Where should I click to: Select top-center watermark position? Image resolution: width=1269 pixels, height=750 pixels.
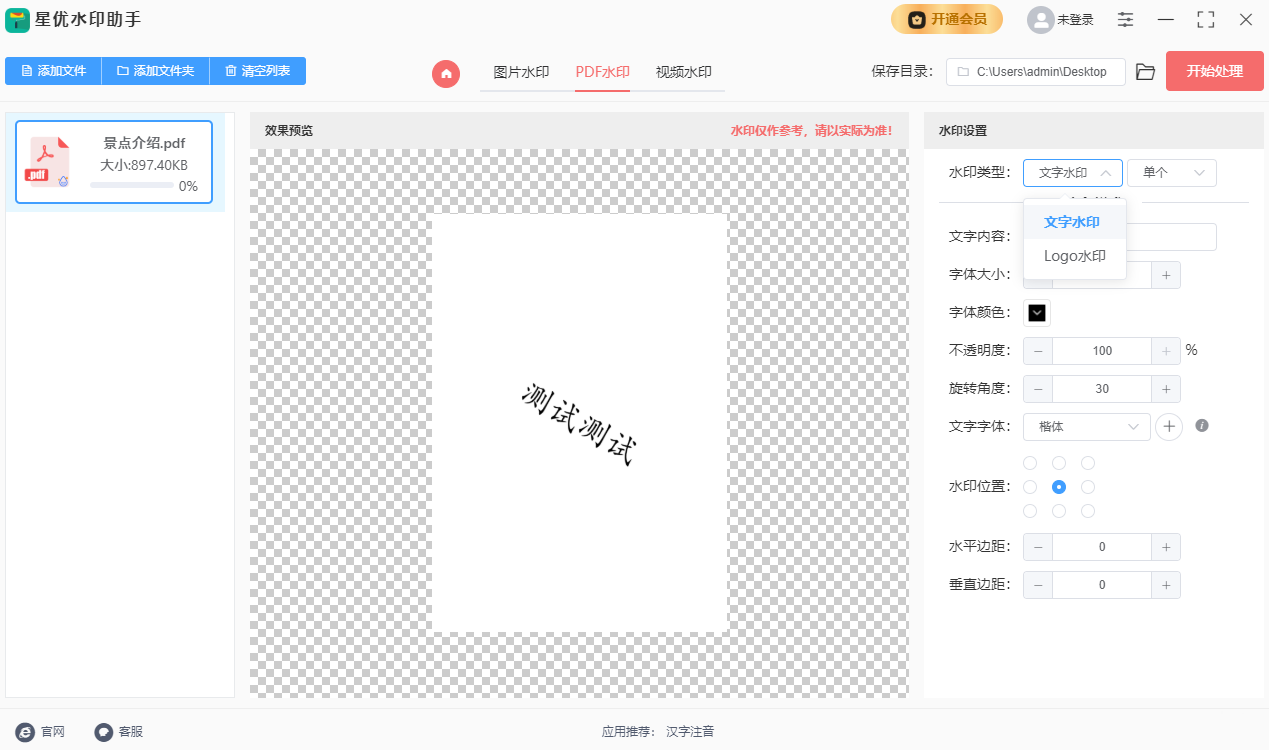[x=1059, y=463]
